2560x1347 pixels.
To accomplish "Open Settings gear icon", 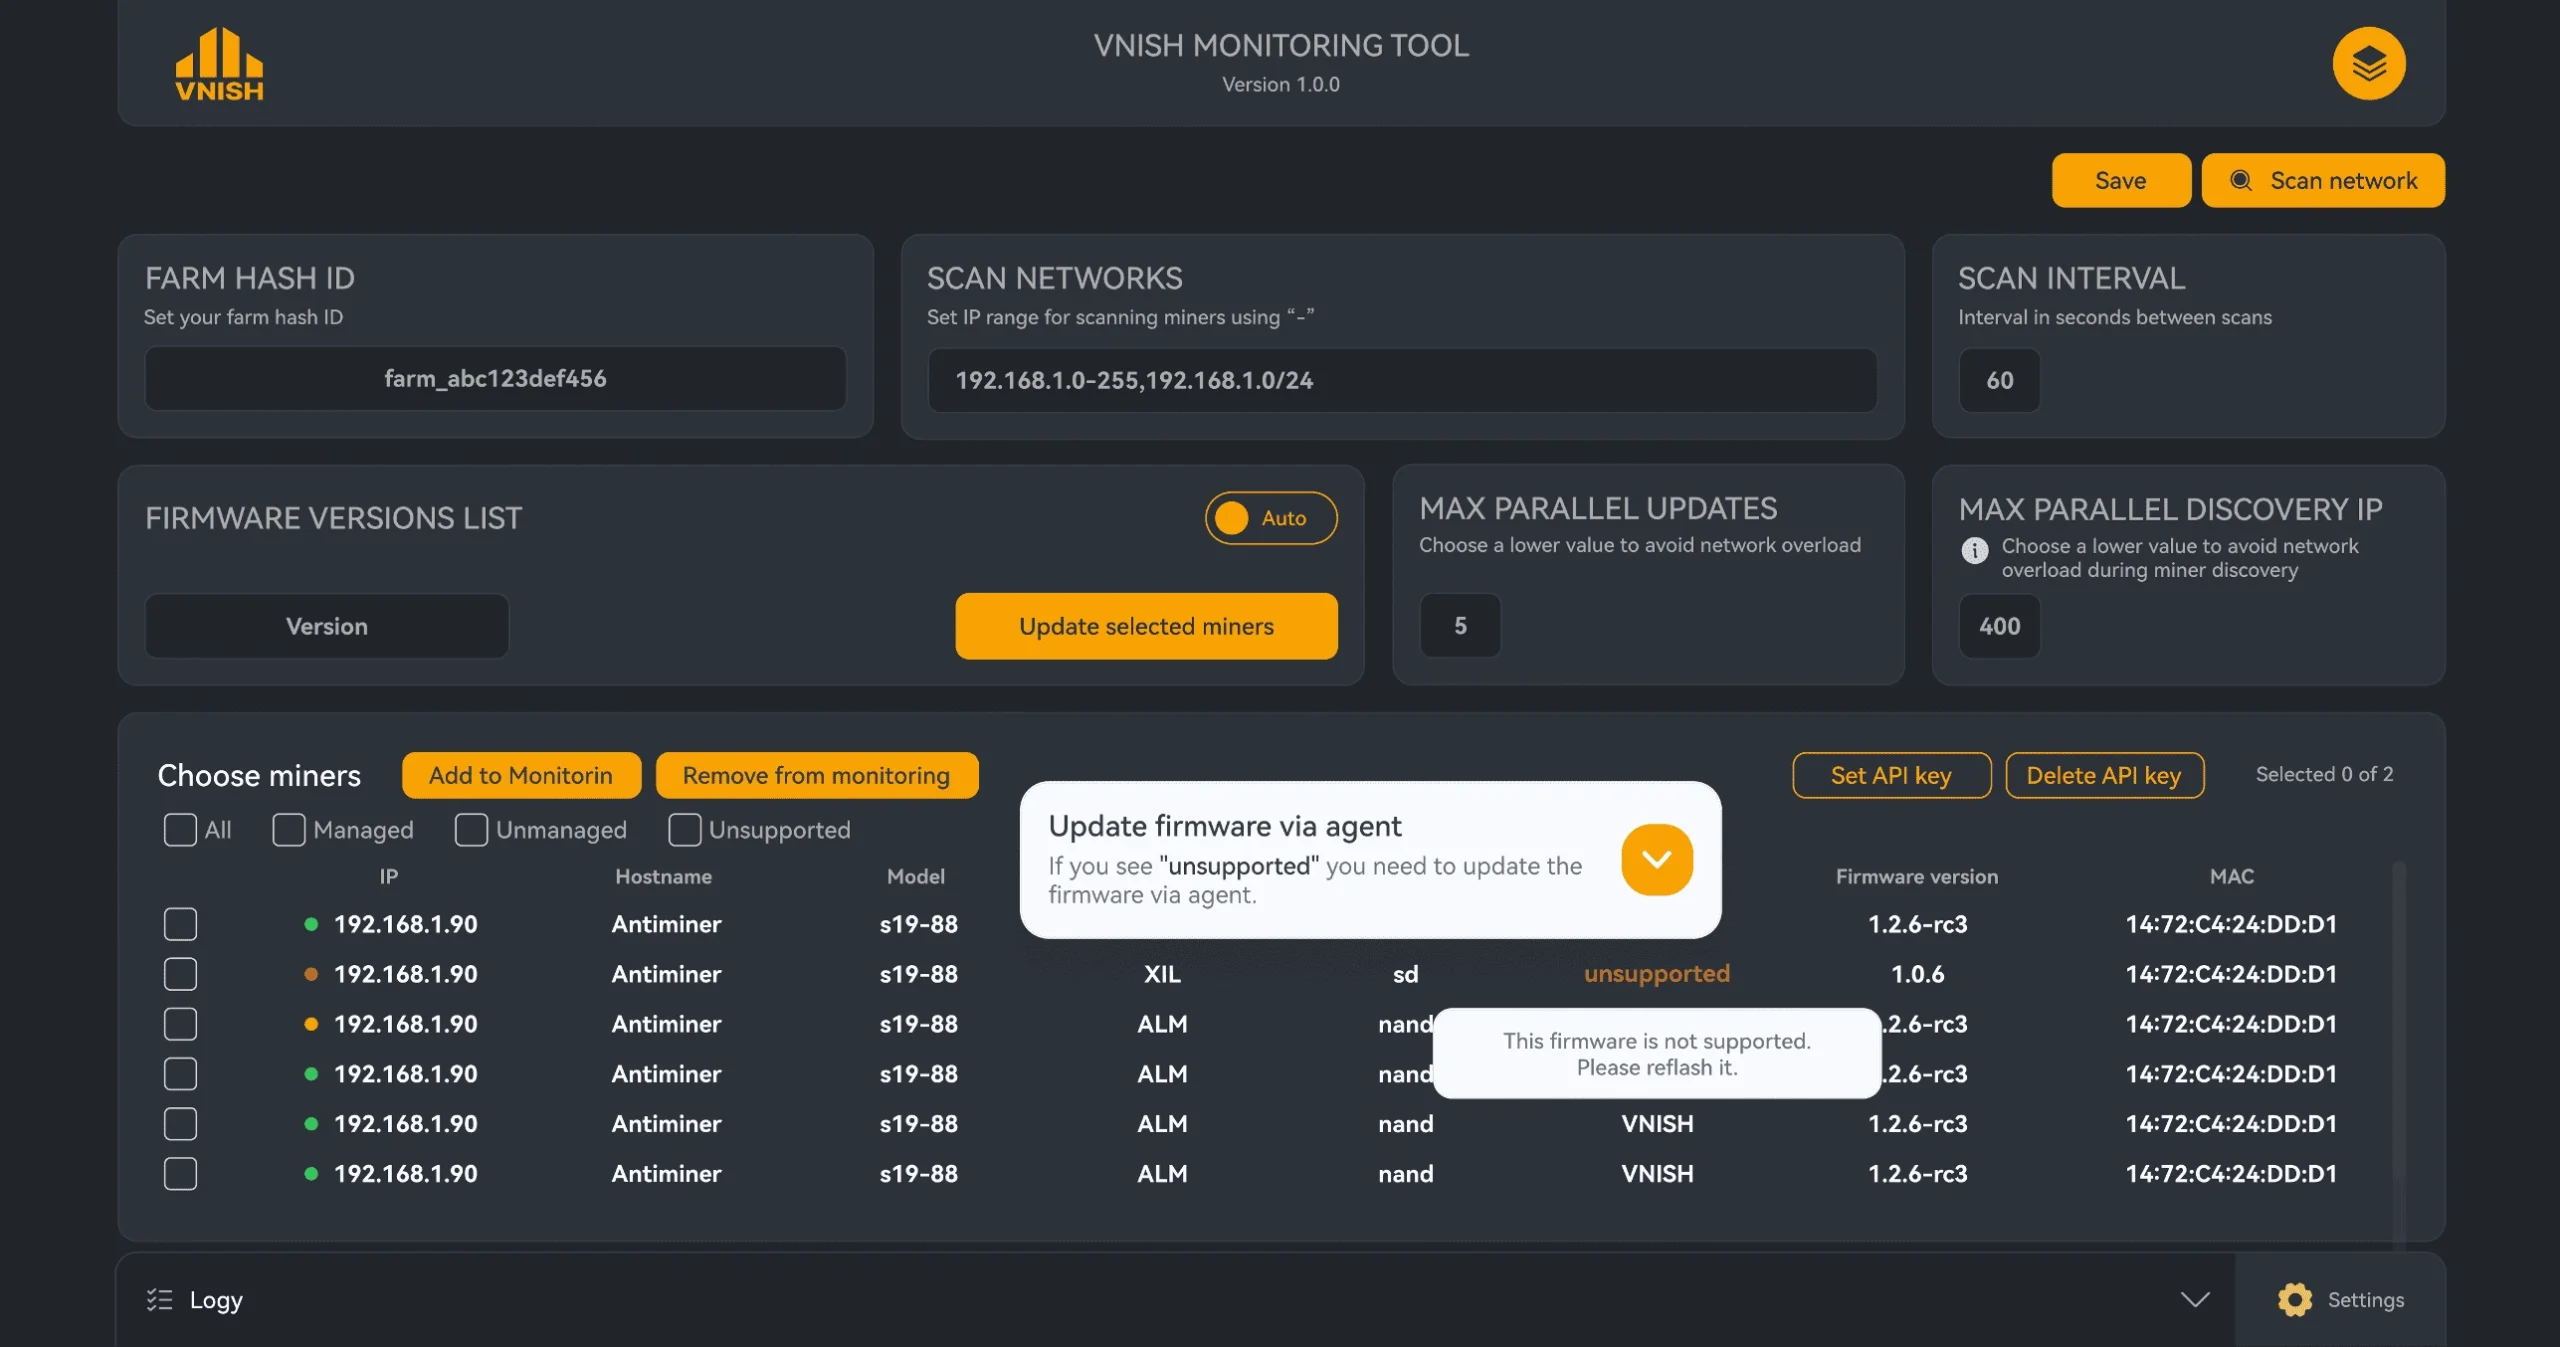I will click(2294, 1299).
